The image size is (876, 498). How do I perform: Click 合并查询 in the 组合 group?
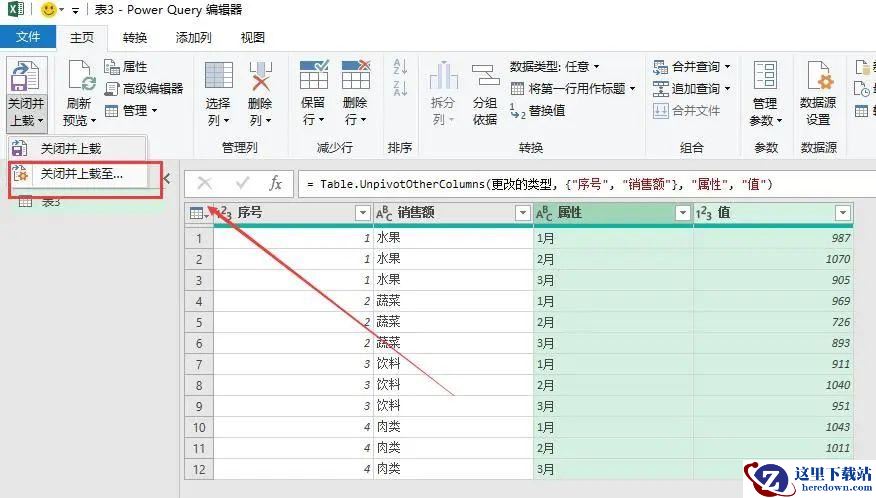(692, 67)
